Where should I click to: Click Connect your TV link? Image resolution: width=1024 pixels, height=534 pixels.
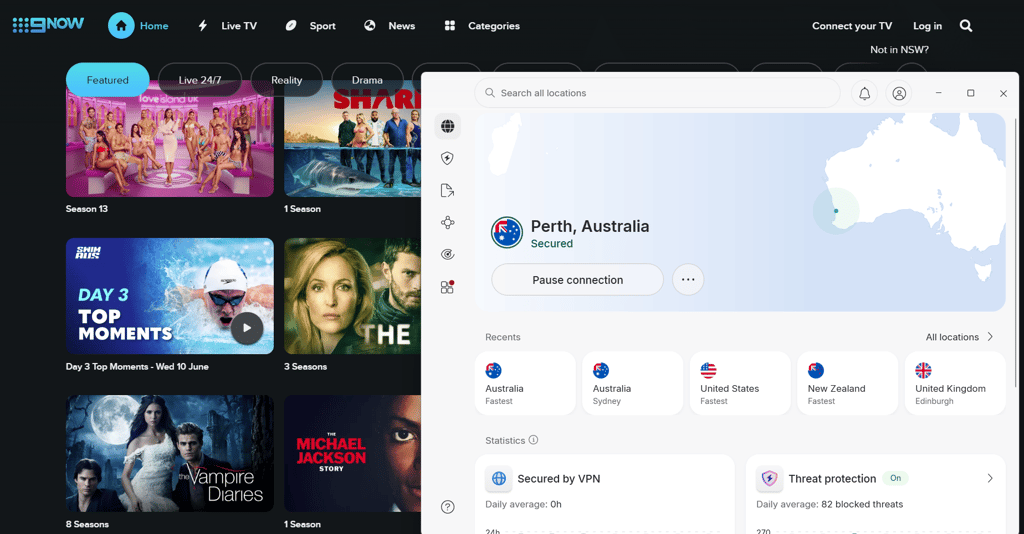(852, 26)
